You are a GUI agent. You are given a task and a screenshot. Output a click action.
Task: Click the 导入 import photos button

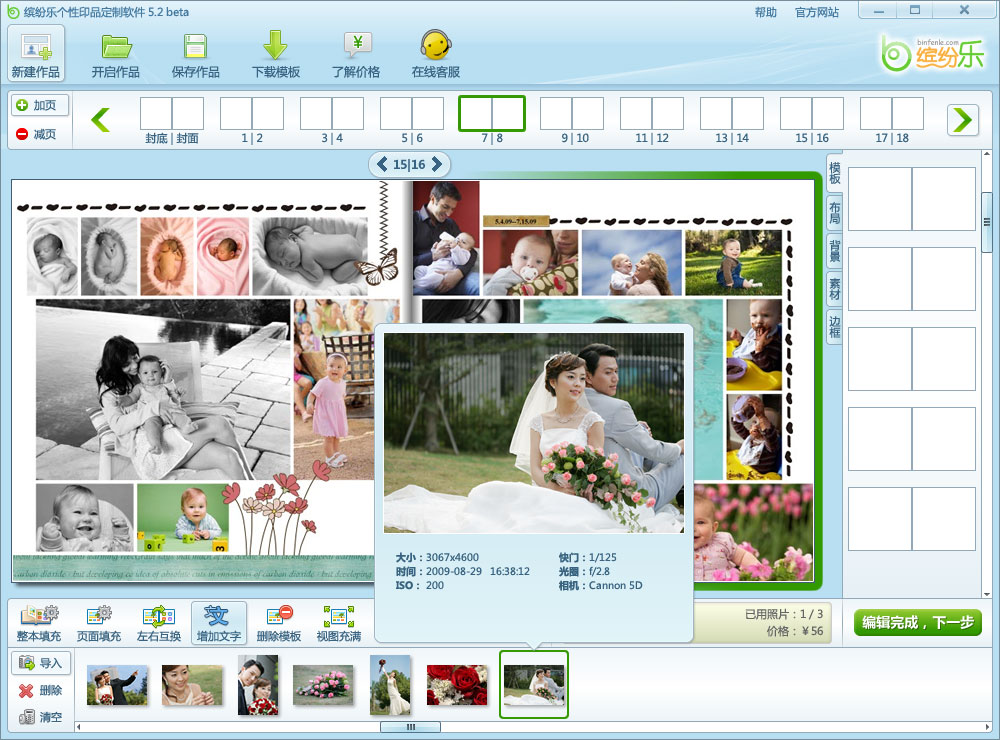pyautogui.click(x=41, y=662)
